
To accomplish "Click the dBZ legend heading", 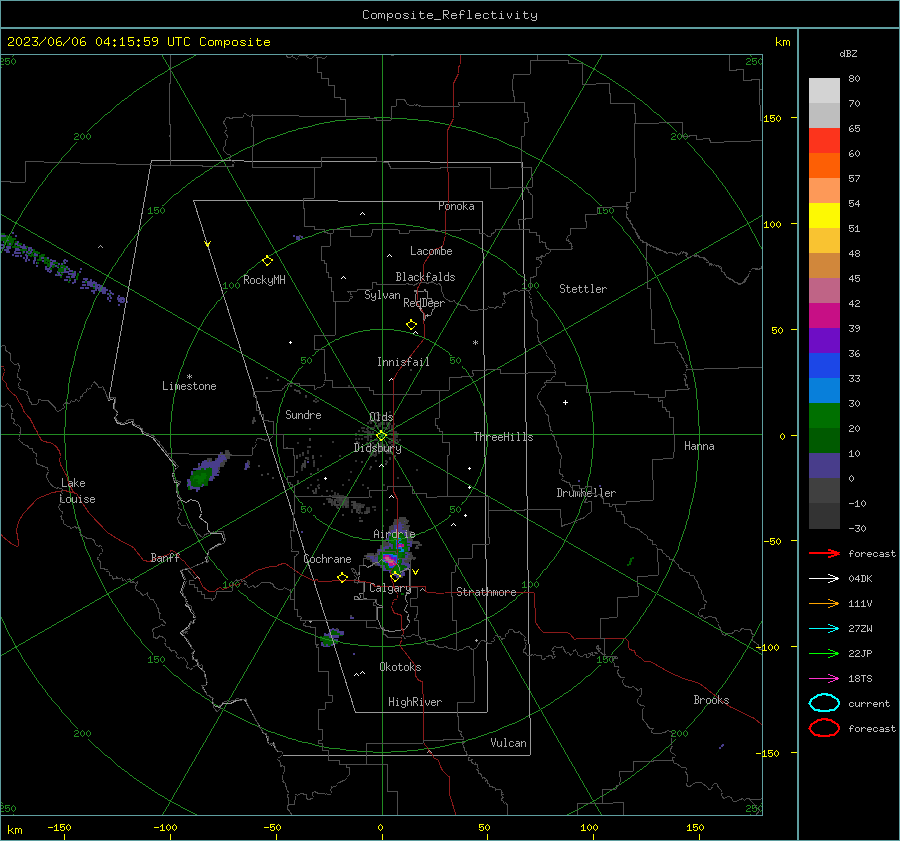I will [x=848, y=54].
